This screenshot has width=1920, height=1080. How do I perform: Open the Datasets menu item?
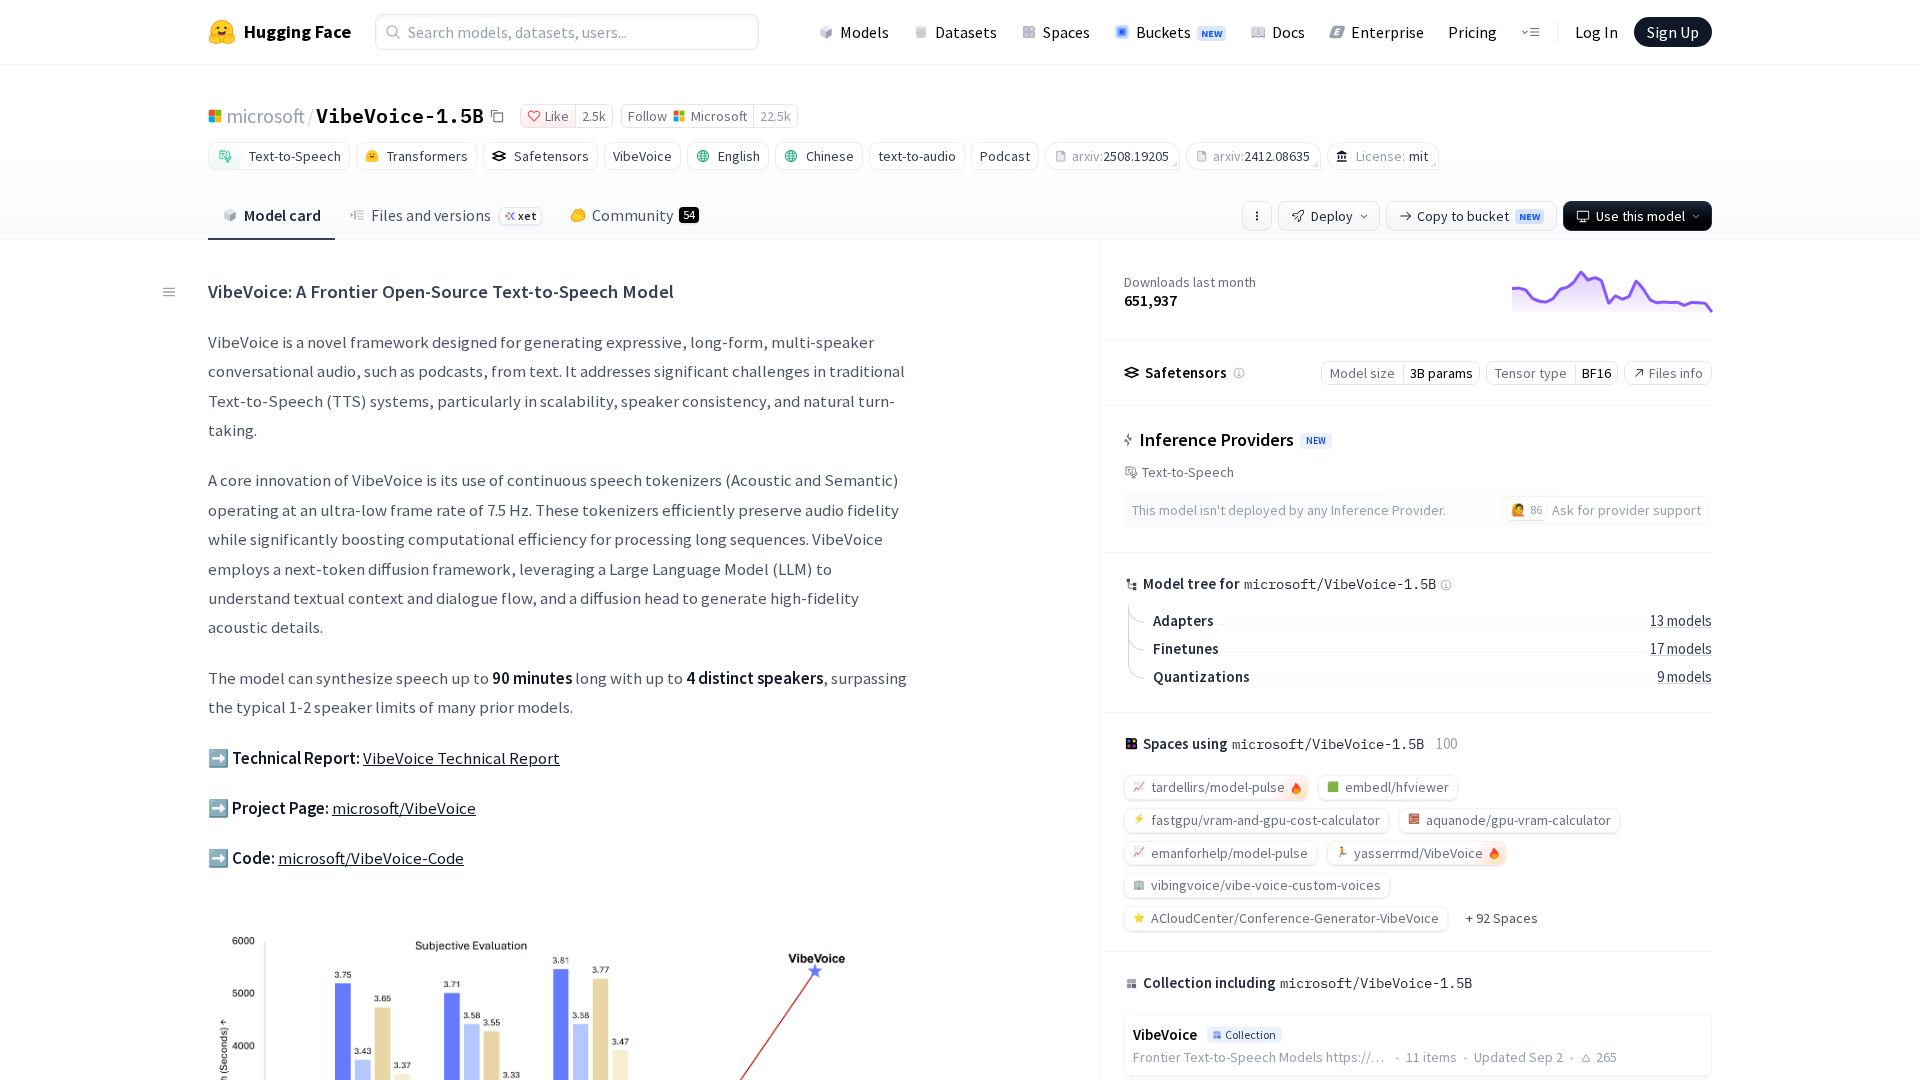pyautogui.click(x=955, y=32)
